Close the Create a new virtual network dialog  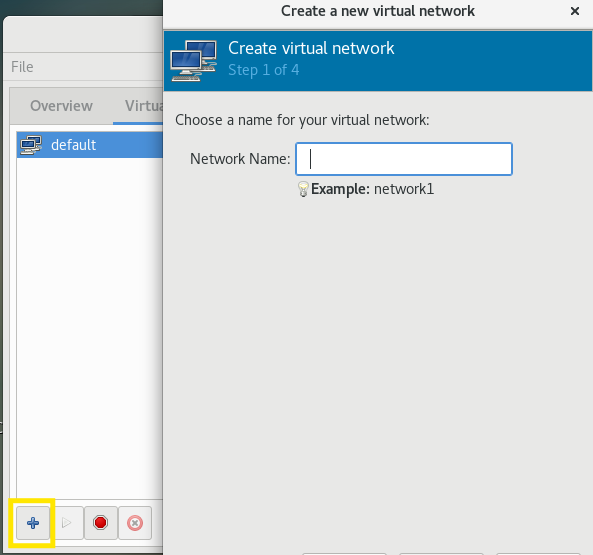pos(575,11)
